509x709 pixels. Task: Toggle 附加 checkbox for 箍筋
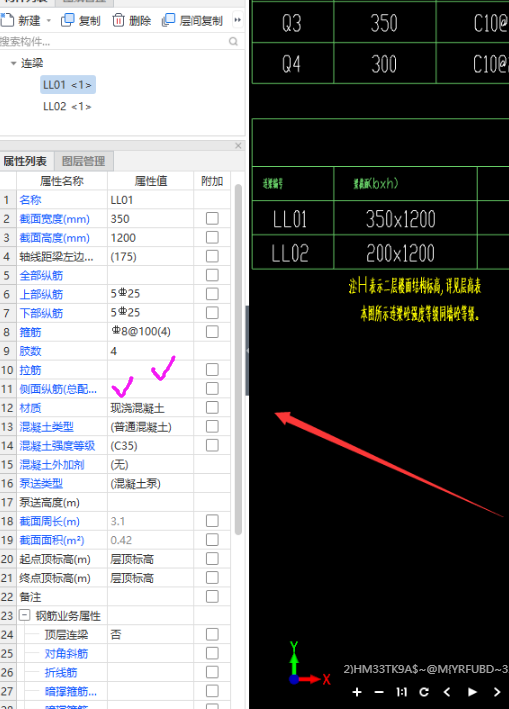[x=212, y=332]
